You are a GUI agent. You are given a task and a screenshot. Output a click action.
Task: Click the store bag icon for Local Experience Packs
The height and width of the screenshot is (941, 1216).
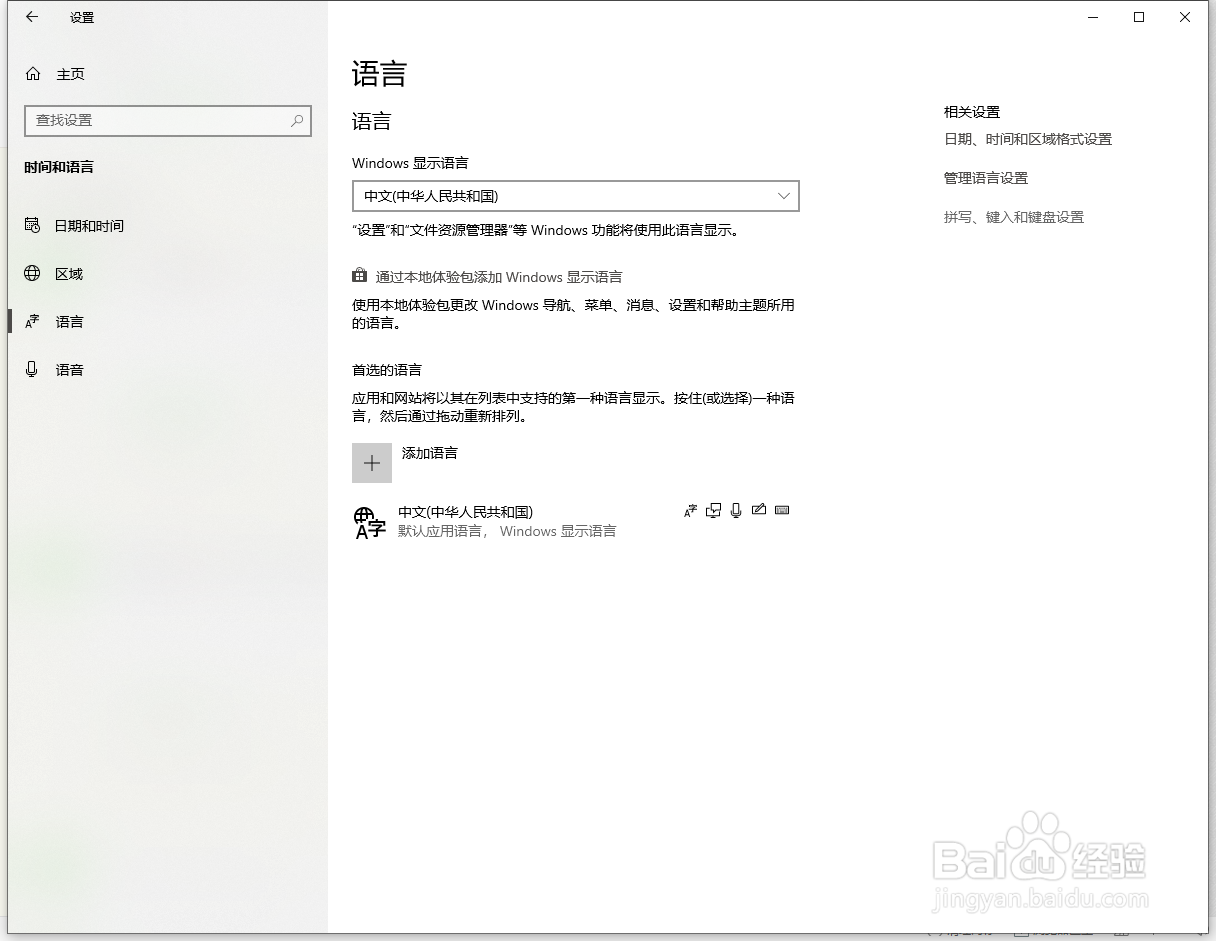[x=360, y=276]
